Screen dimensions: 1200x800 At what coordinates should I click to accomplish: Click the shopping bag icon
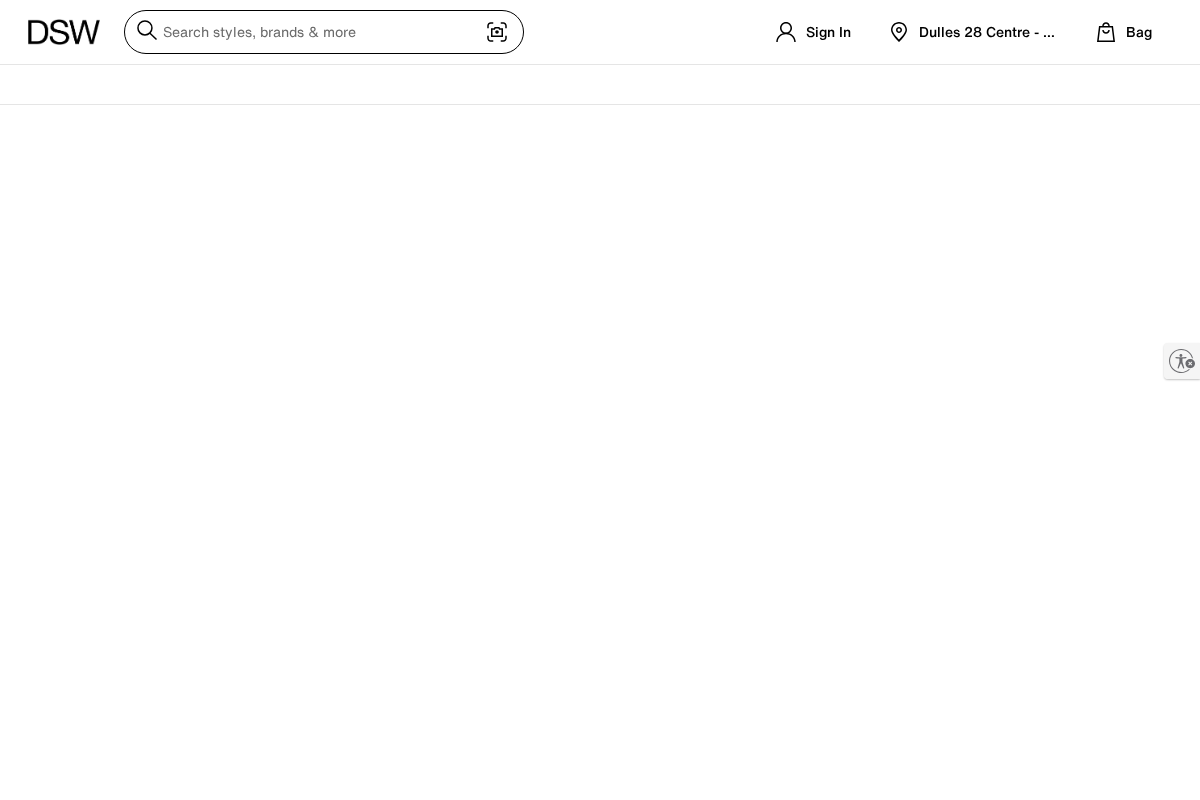(x=1106, y=32)
